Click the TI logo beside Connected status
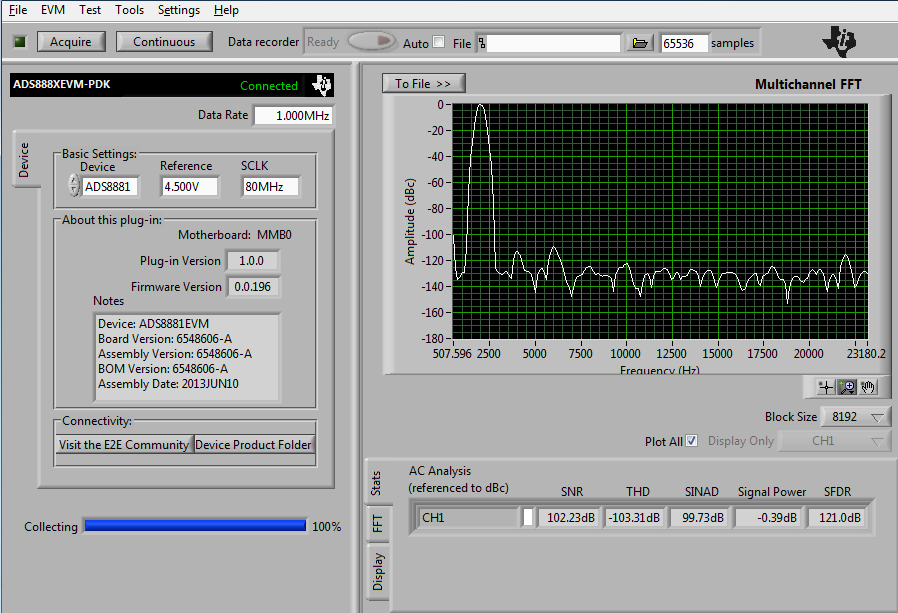Image resolution: width=898 pixels, height=613 pixels. point(322,85)
